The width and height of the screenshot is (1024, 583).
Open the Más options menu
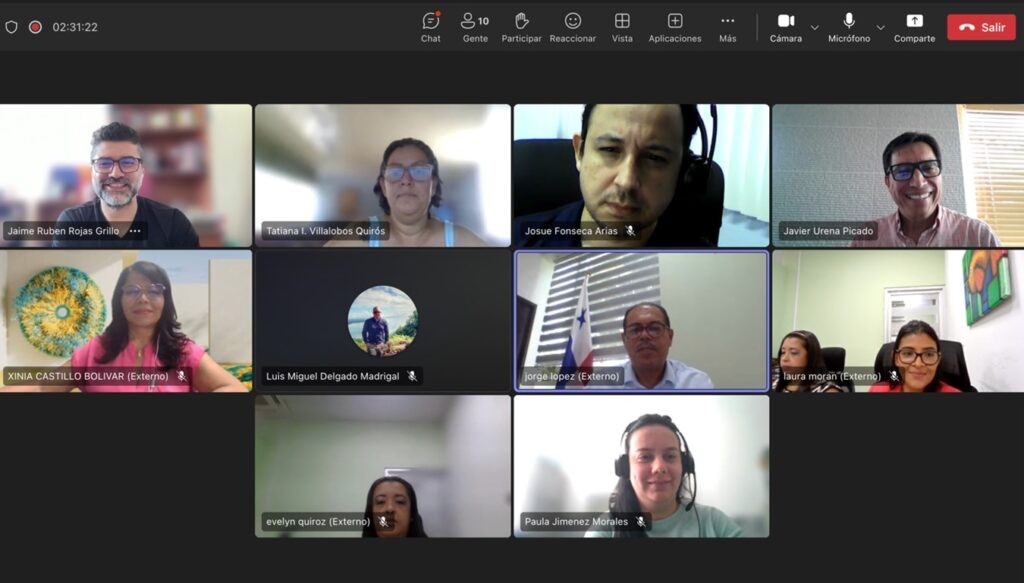click(x=728, y=27)
